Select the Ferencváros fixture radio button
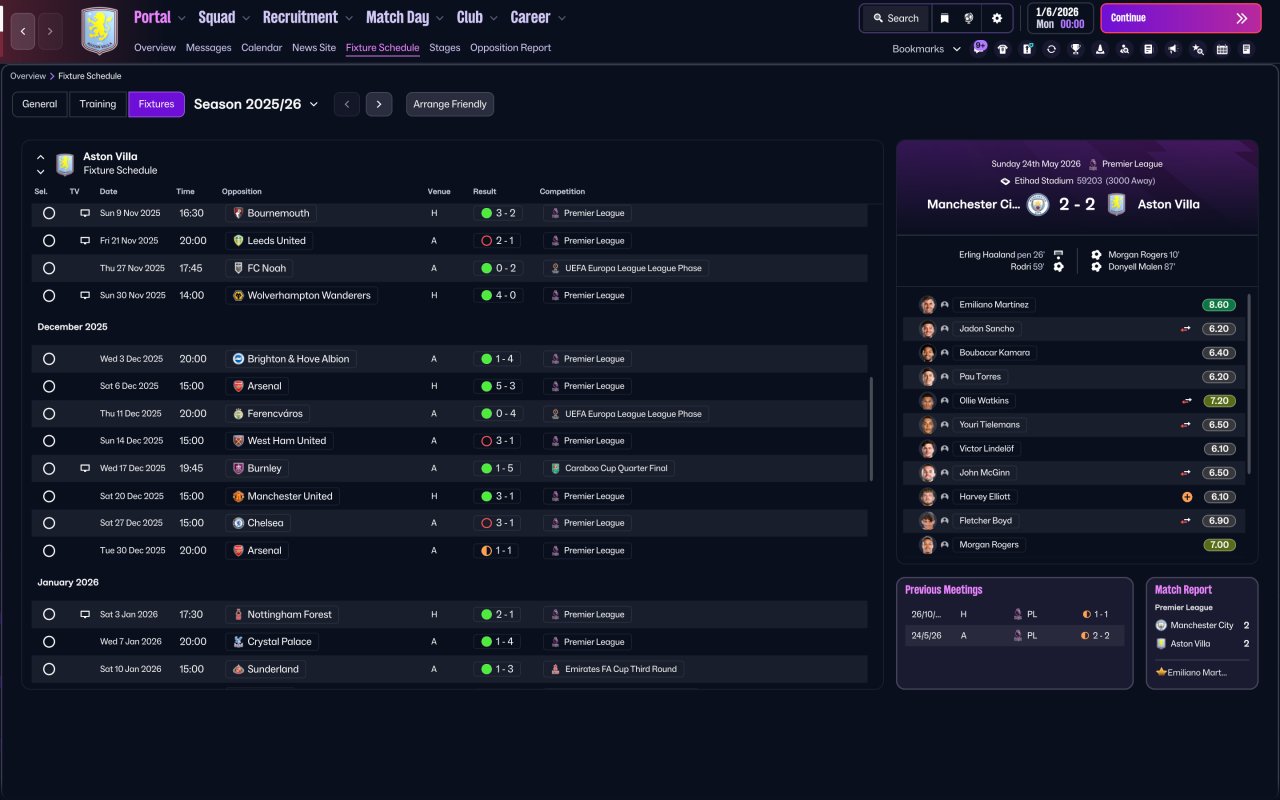 coord(49,414)
